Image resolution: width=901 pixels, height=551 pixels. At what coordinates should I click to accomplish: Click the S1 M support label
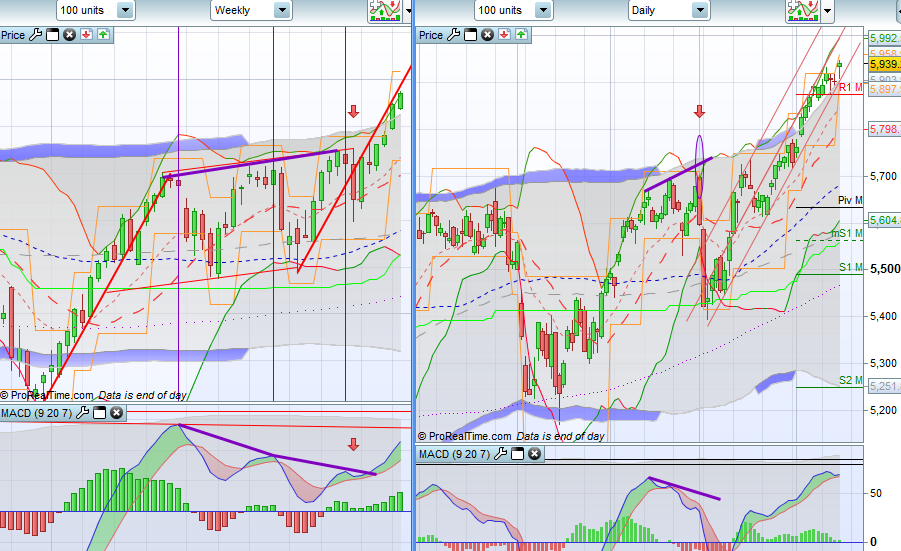point(851,267)
